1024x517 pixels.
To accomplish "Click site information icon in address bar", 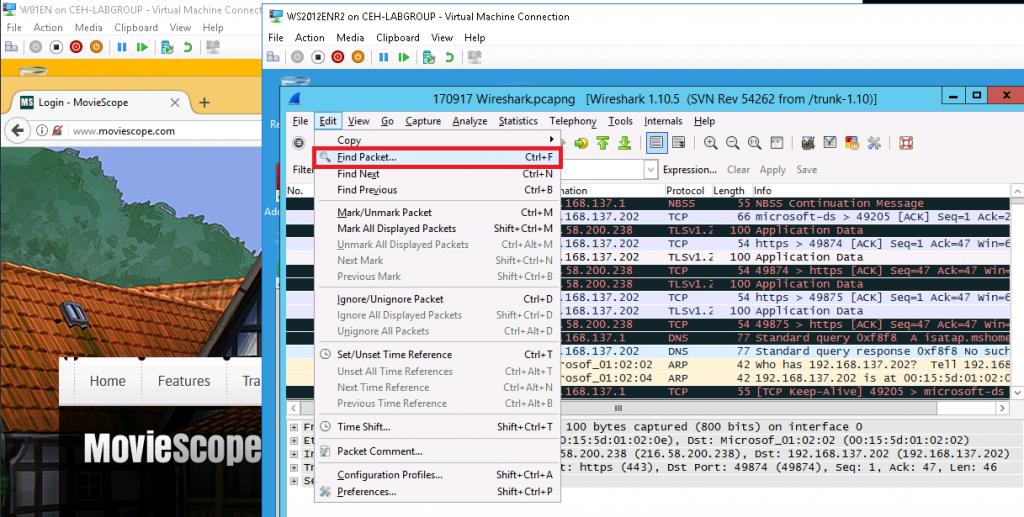I will 42,131.
